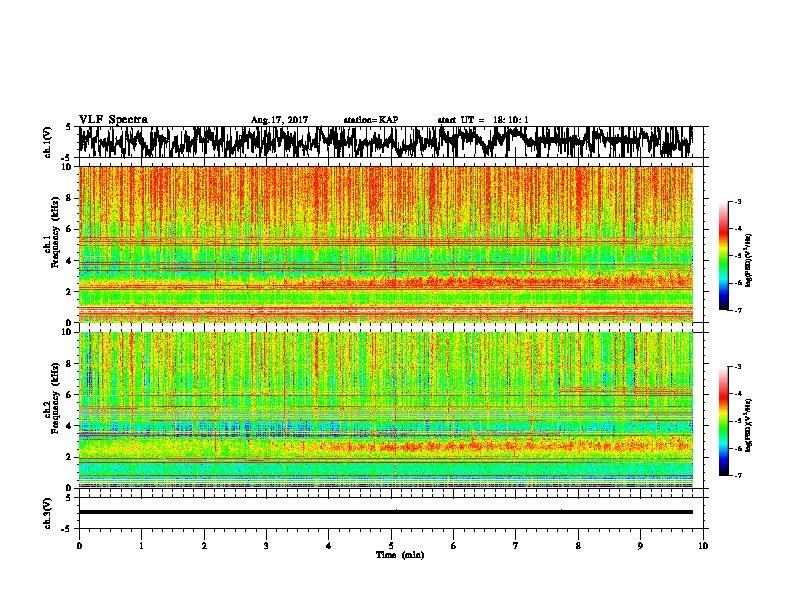Image resolution: width=792 pixels, height=612 pixels.
Task: Click time axis tick label "5"
Action: coord(391,546)
